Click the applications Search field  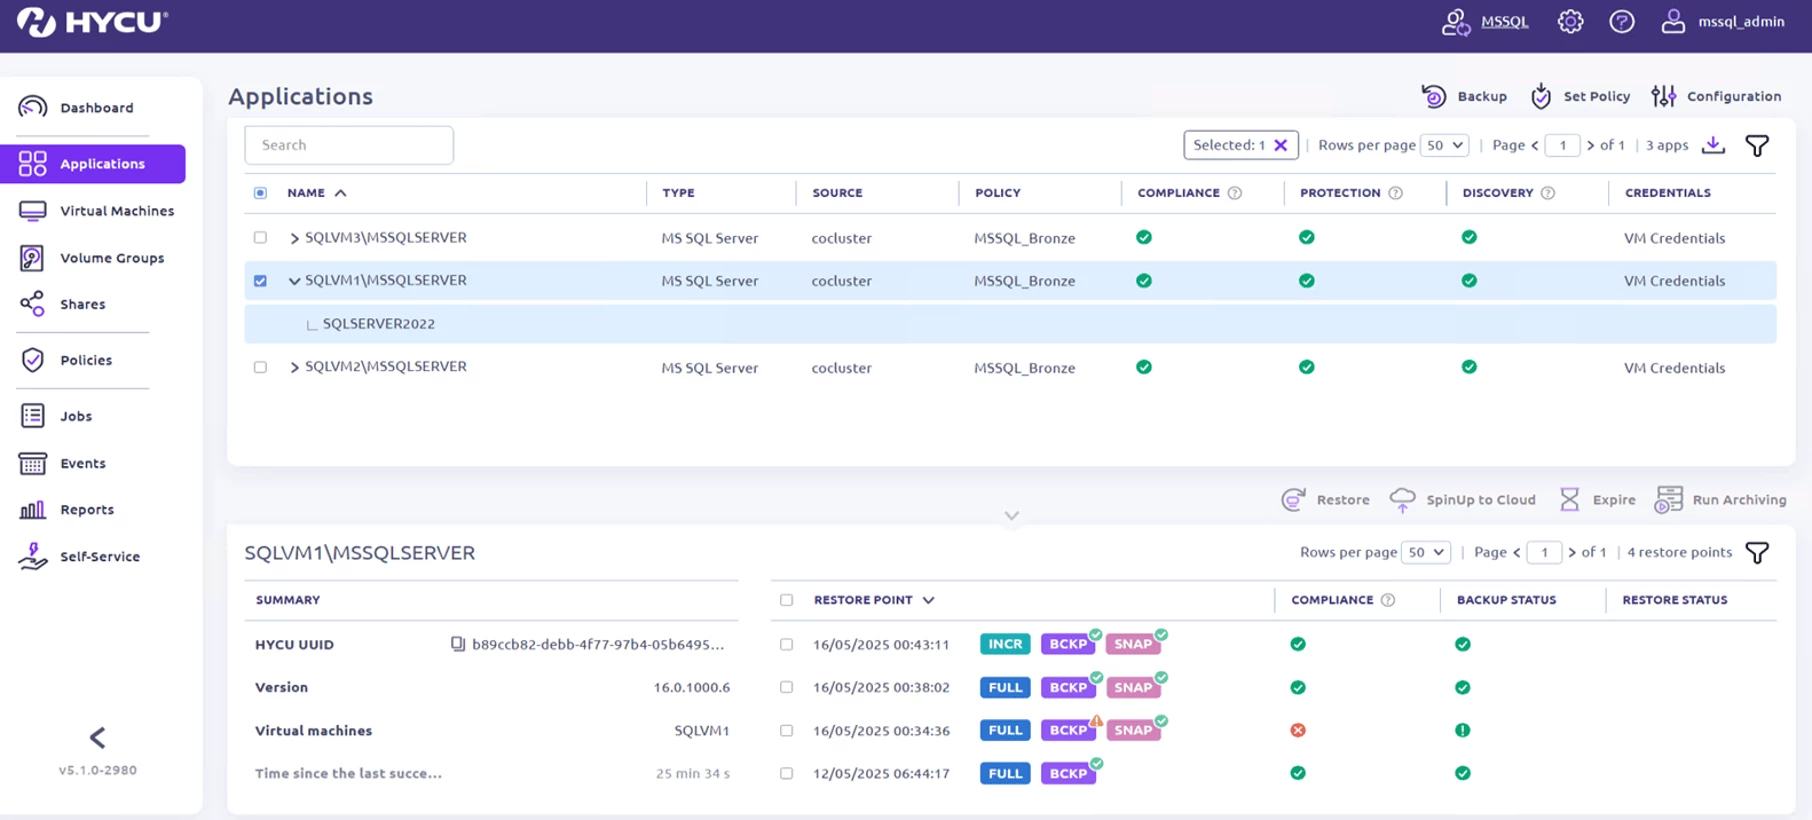coord(349,145)
